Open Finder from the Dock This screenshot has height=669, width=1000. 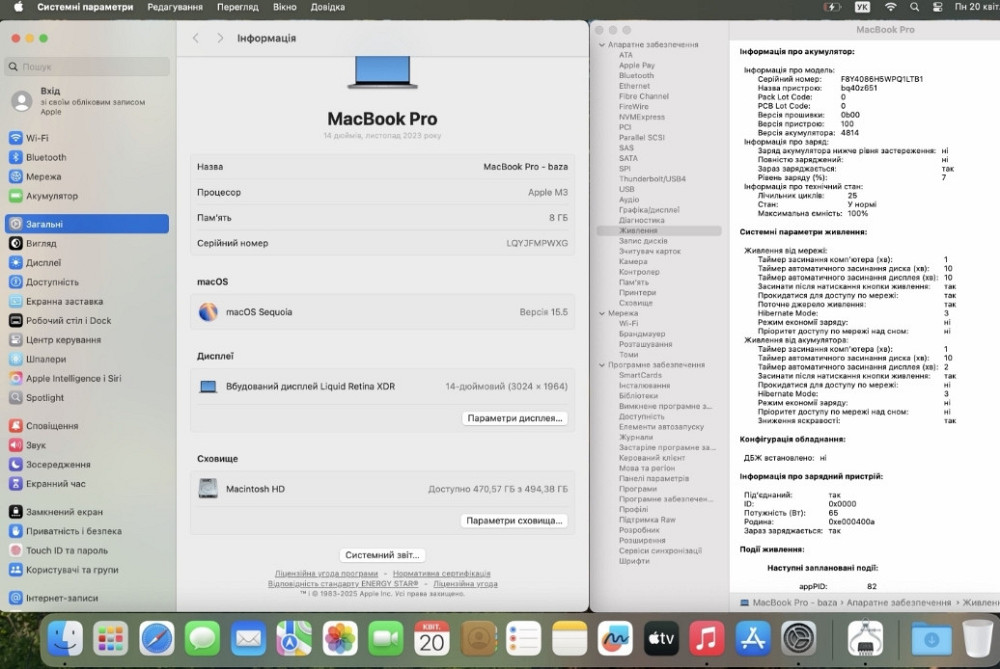[65, 638]
